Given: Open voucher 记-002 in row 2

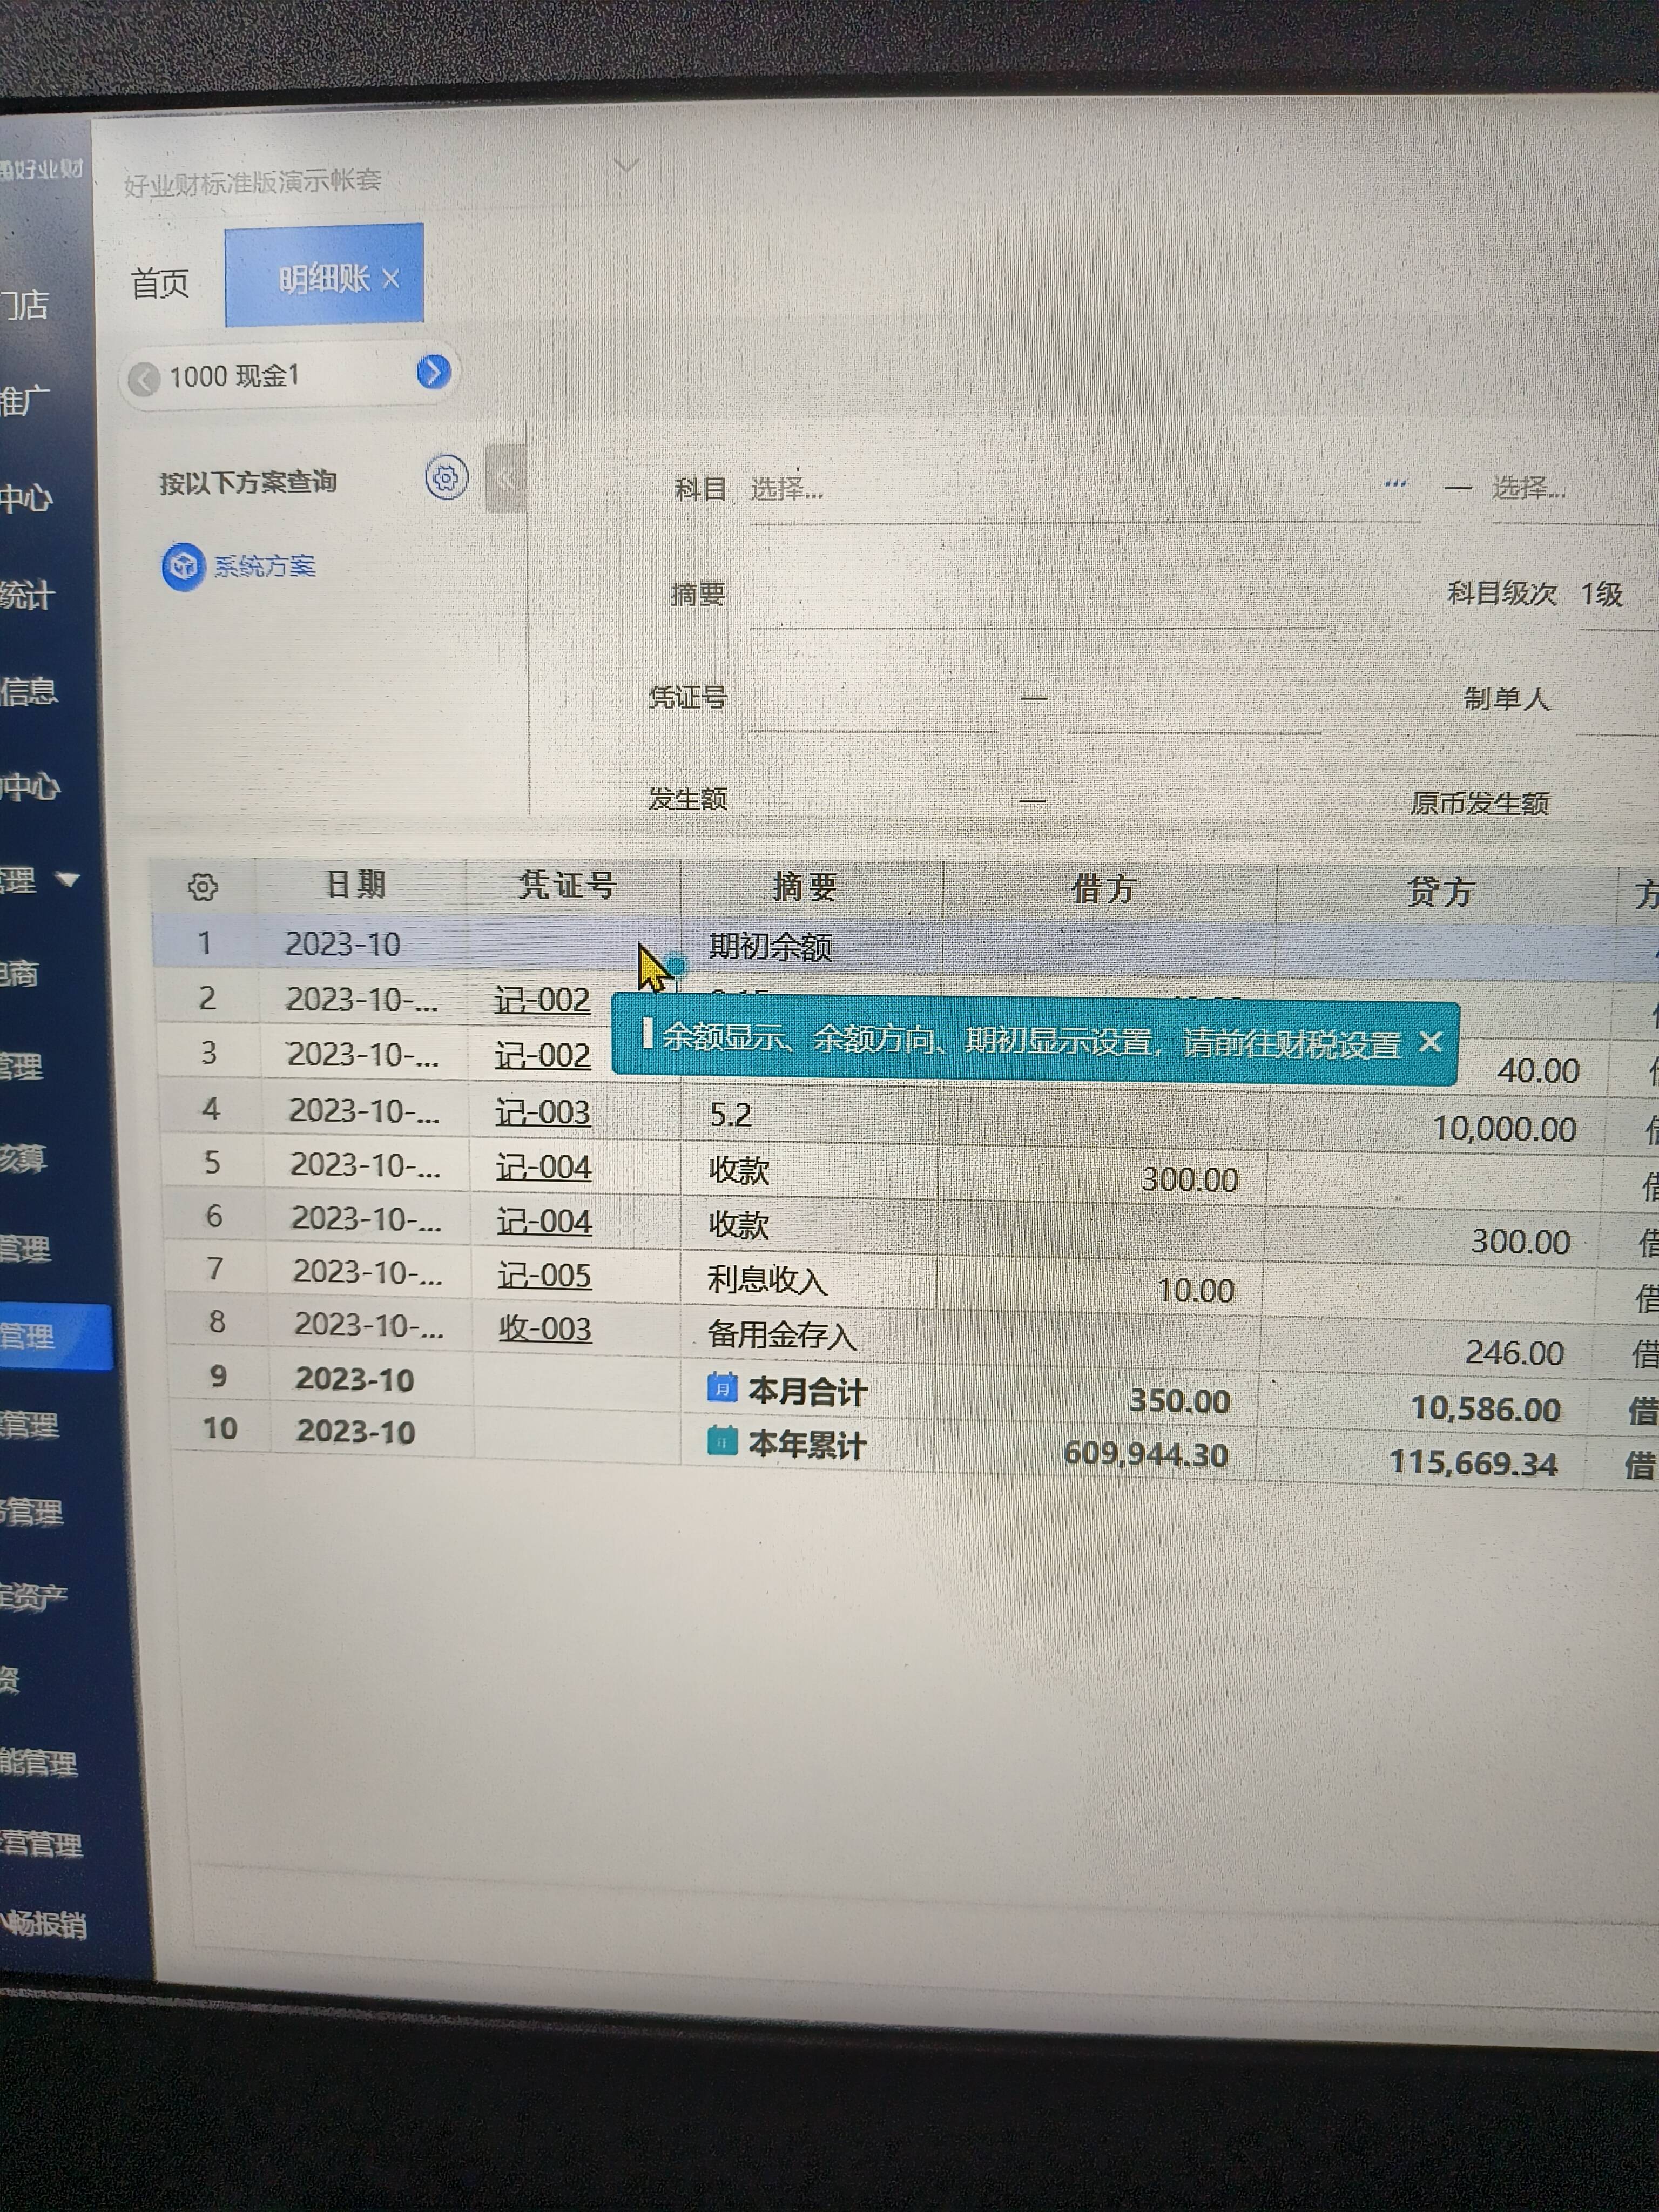Looking at the screenshot, I should click(542, 1000).
